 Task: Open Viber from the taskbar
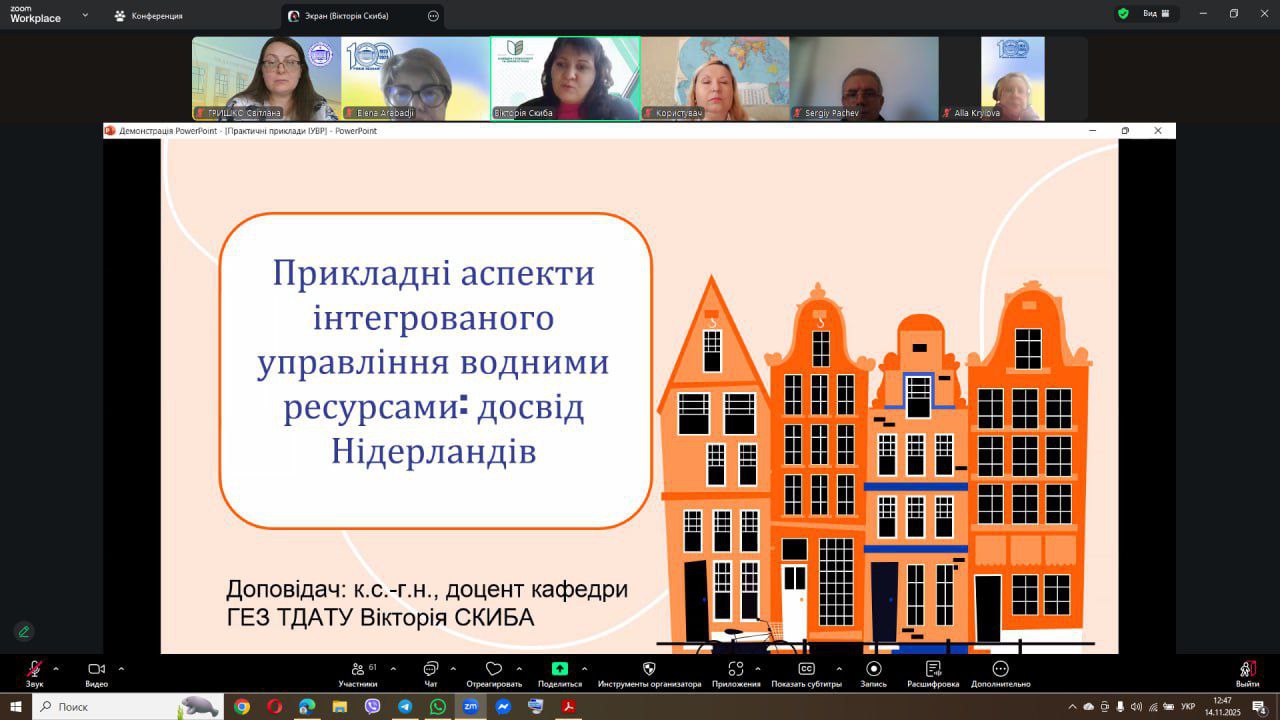tap(372, 706)
